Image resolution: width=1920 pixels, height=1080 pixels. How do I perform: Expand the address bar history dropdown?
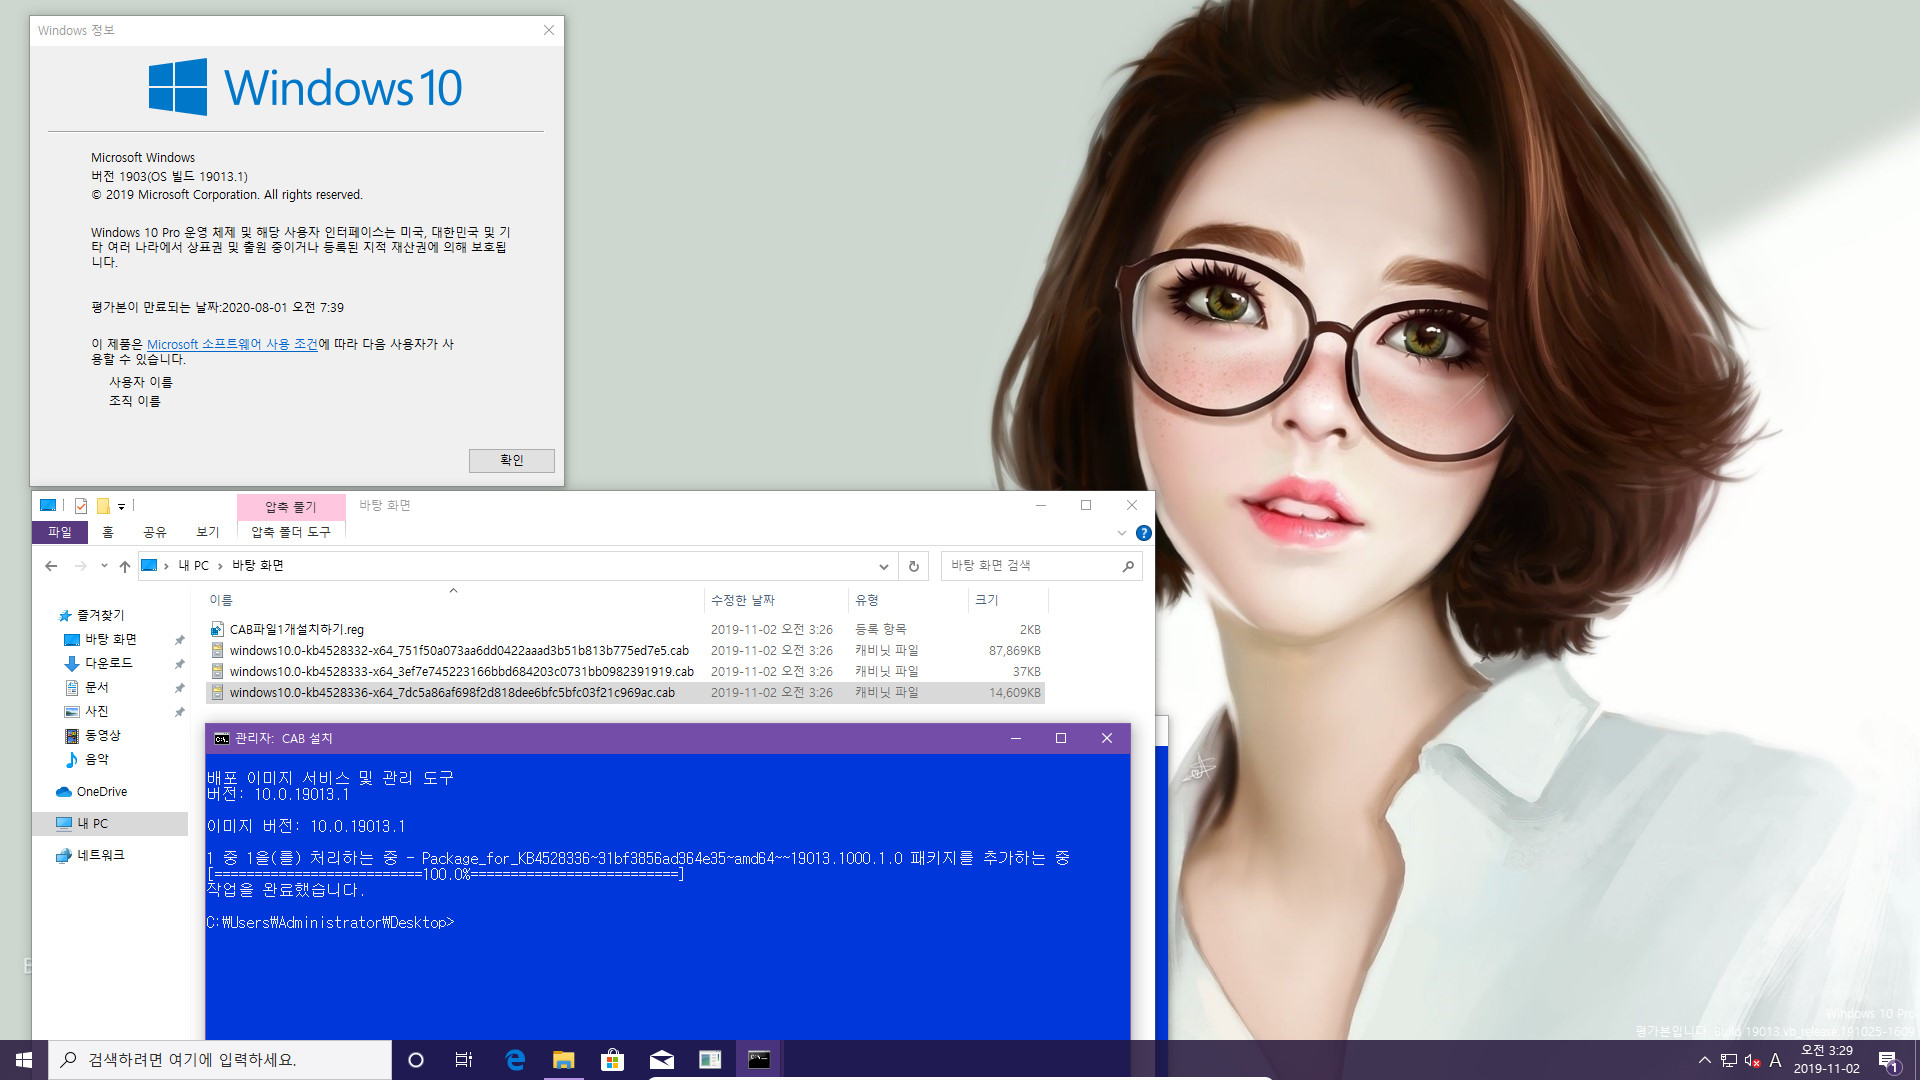coord(884,566)
